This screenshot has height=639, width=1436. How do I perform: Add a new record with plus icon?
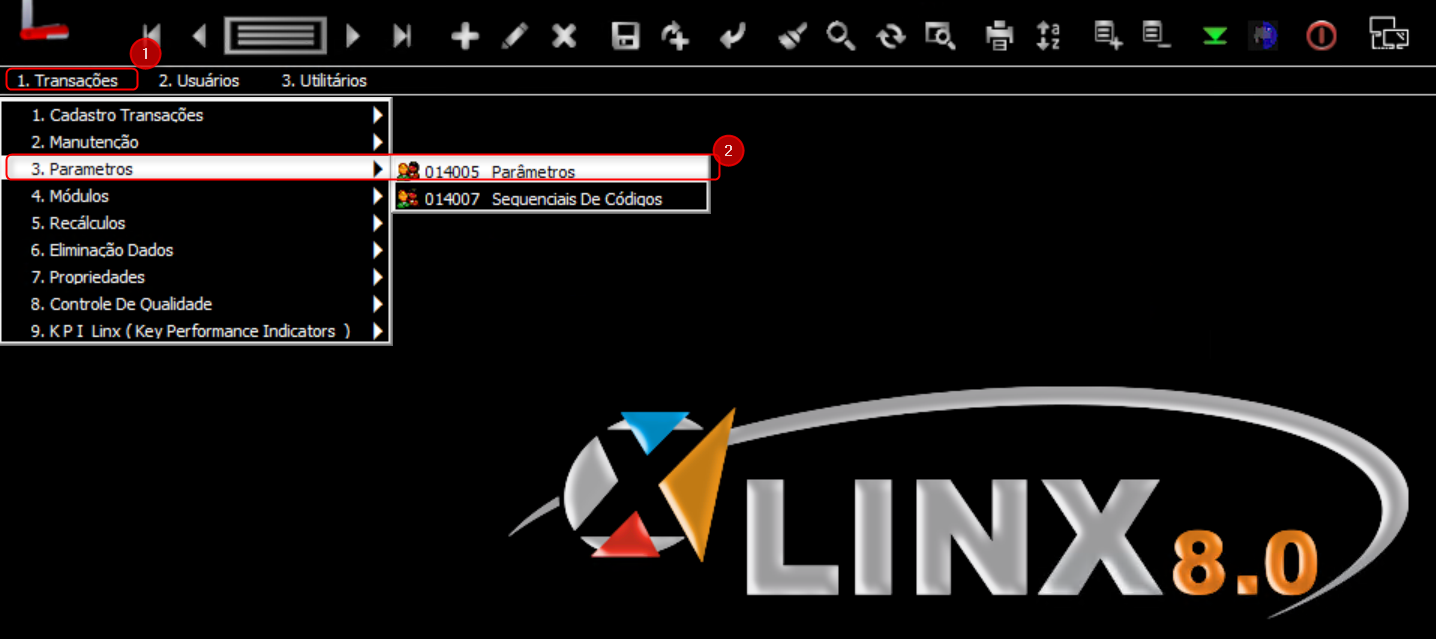point(465,37)
